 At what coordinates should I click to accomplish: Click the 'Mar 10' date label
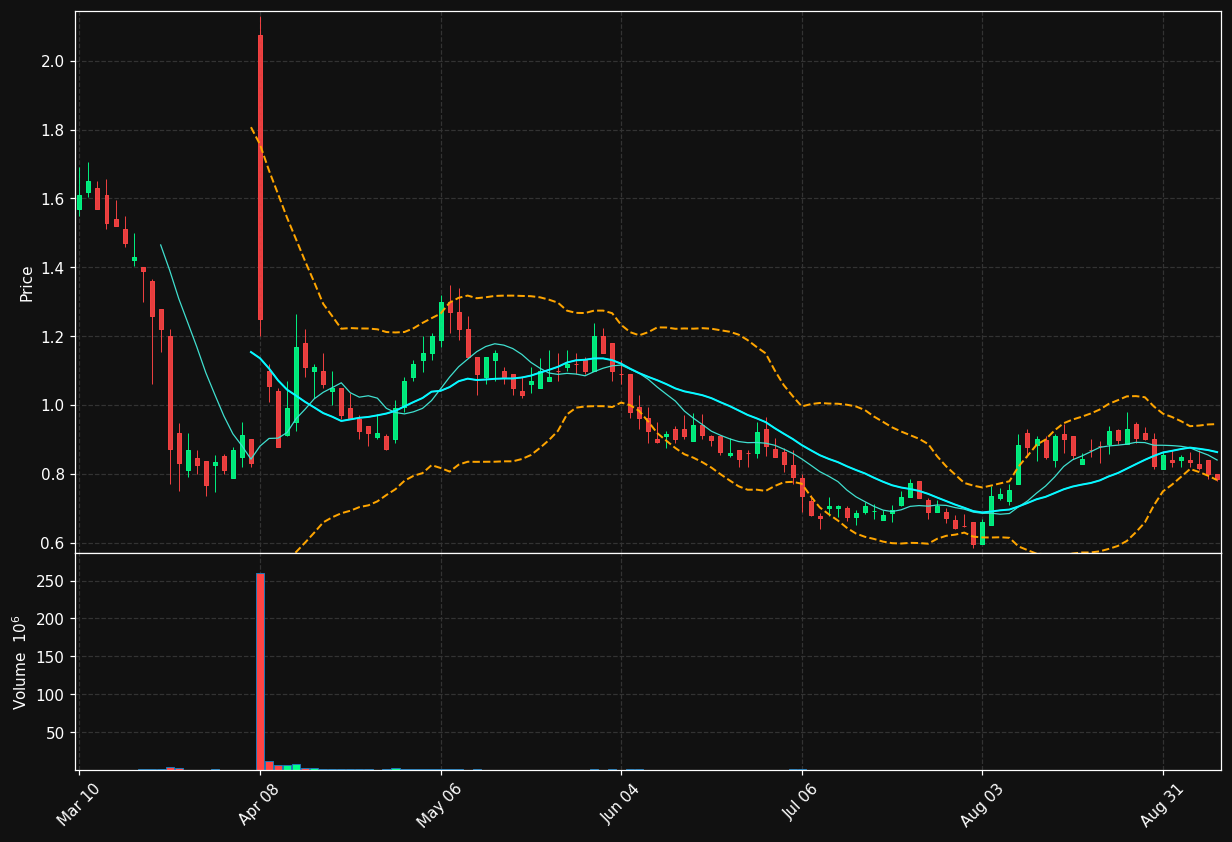pos(78,804)
